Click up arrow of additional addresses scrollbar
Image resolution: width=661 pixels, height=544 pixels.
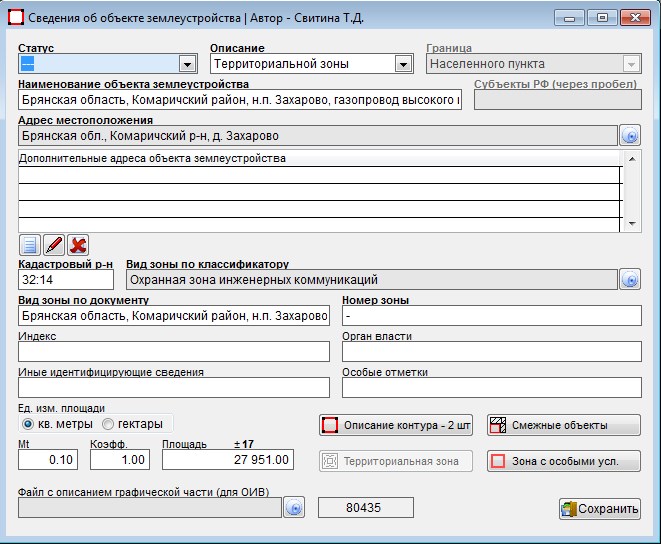(632, 159)
